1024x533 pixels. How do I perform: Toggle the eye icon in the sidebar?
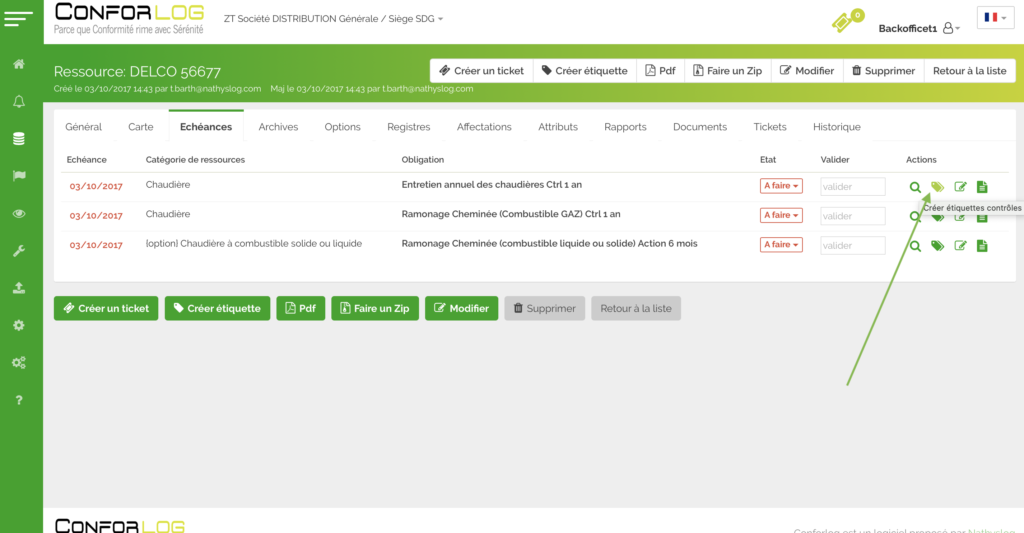tap(19, 213)
